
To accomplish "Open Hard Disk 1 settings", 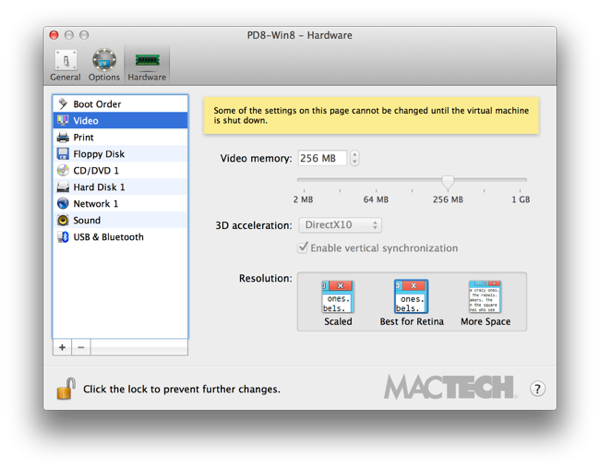I will point(98,187).
